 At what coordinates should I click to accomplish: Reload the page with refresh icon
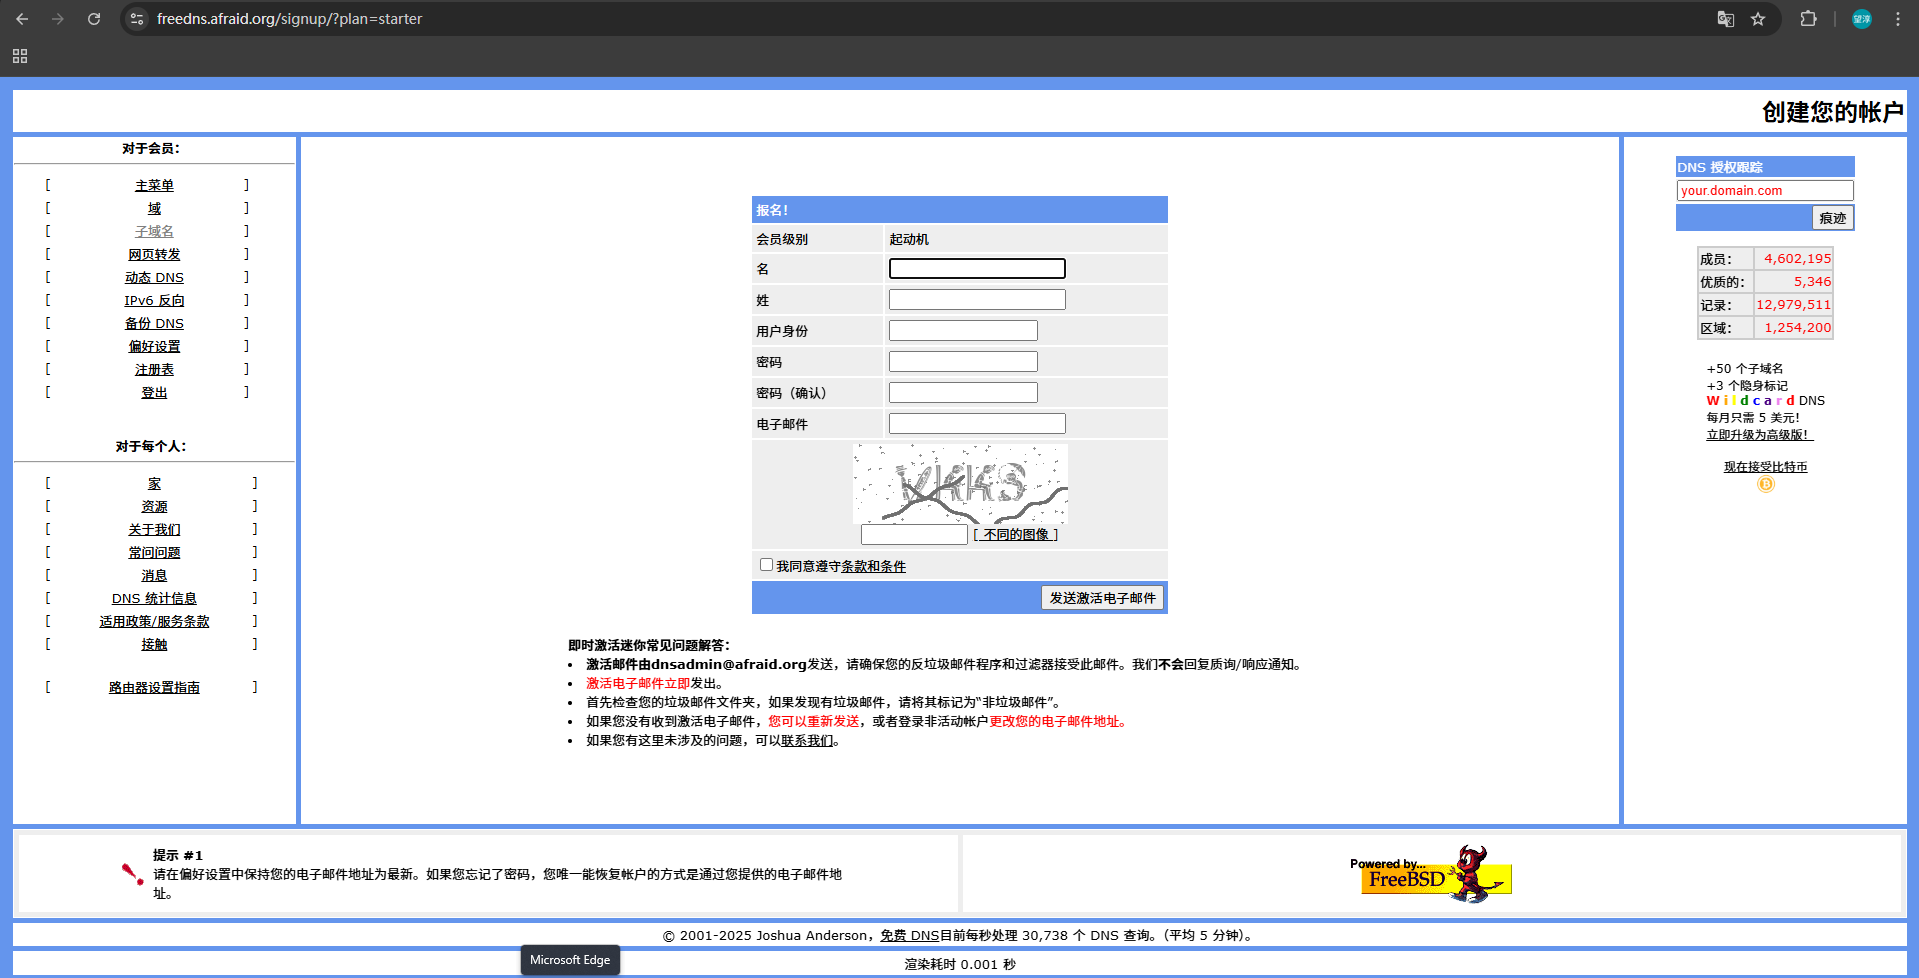coord(94,19)
